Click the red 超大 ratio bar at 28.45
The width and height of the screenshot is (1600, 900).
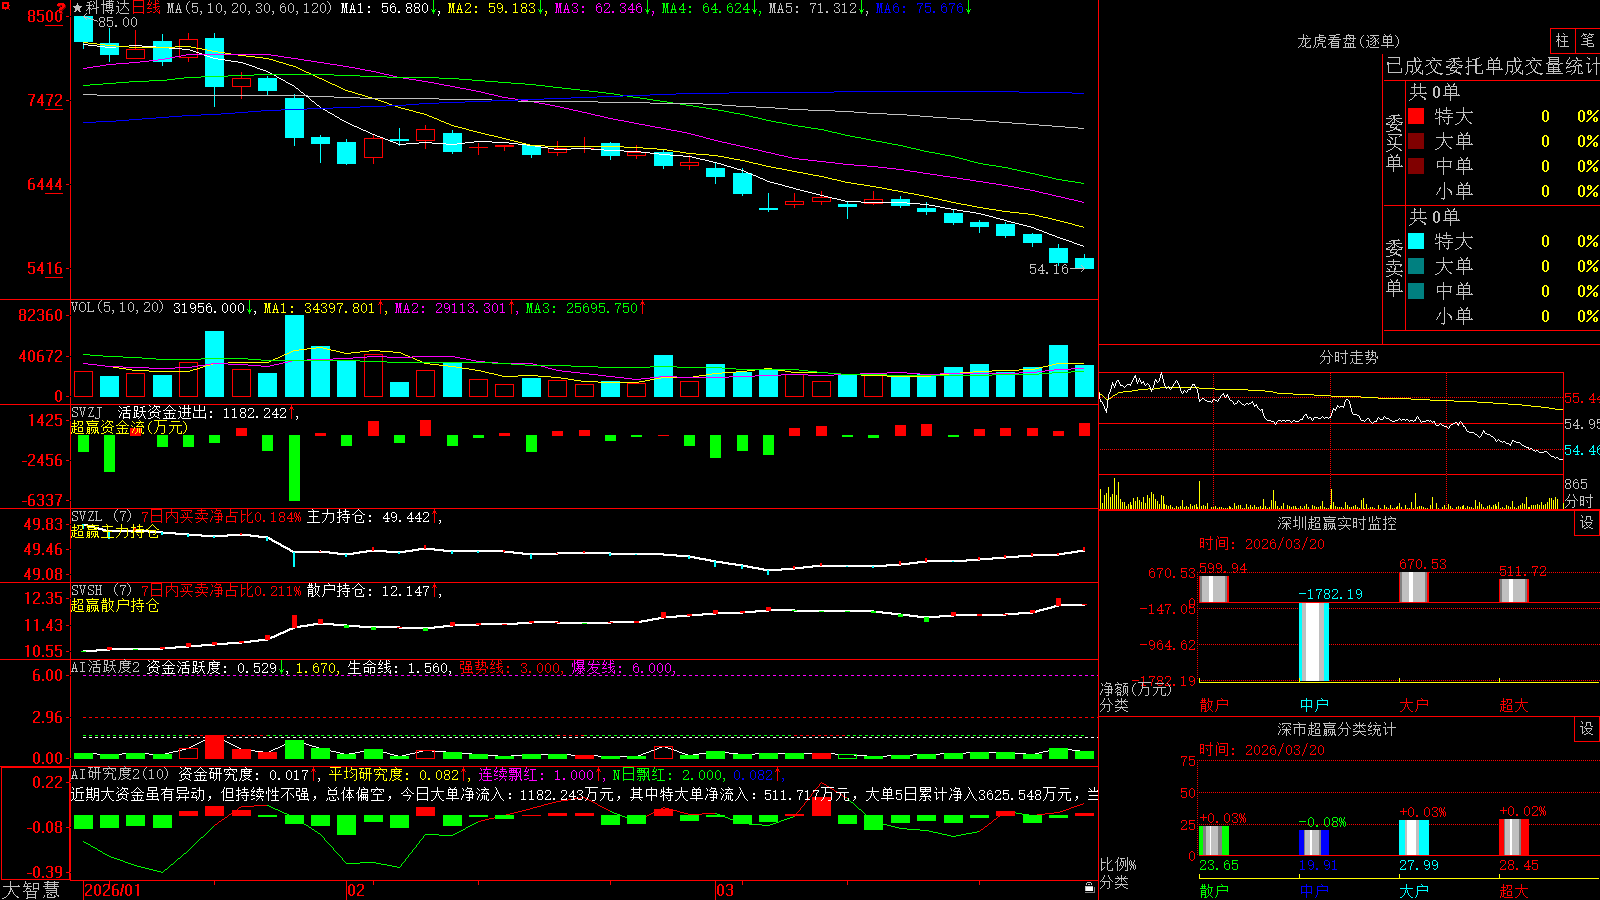tap(1514, 838)
